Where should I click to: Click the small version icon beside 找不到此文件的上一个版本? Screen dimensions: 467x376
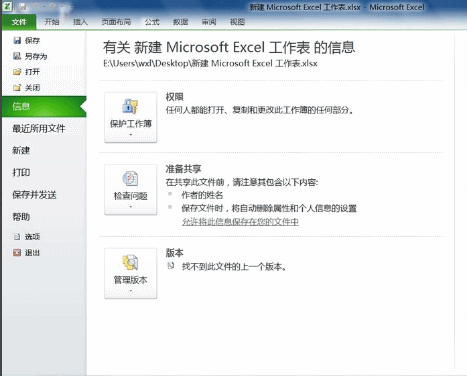(171, 266)
